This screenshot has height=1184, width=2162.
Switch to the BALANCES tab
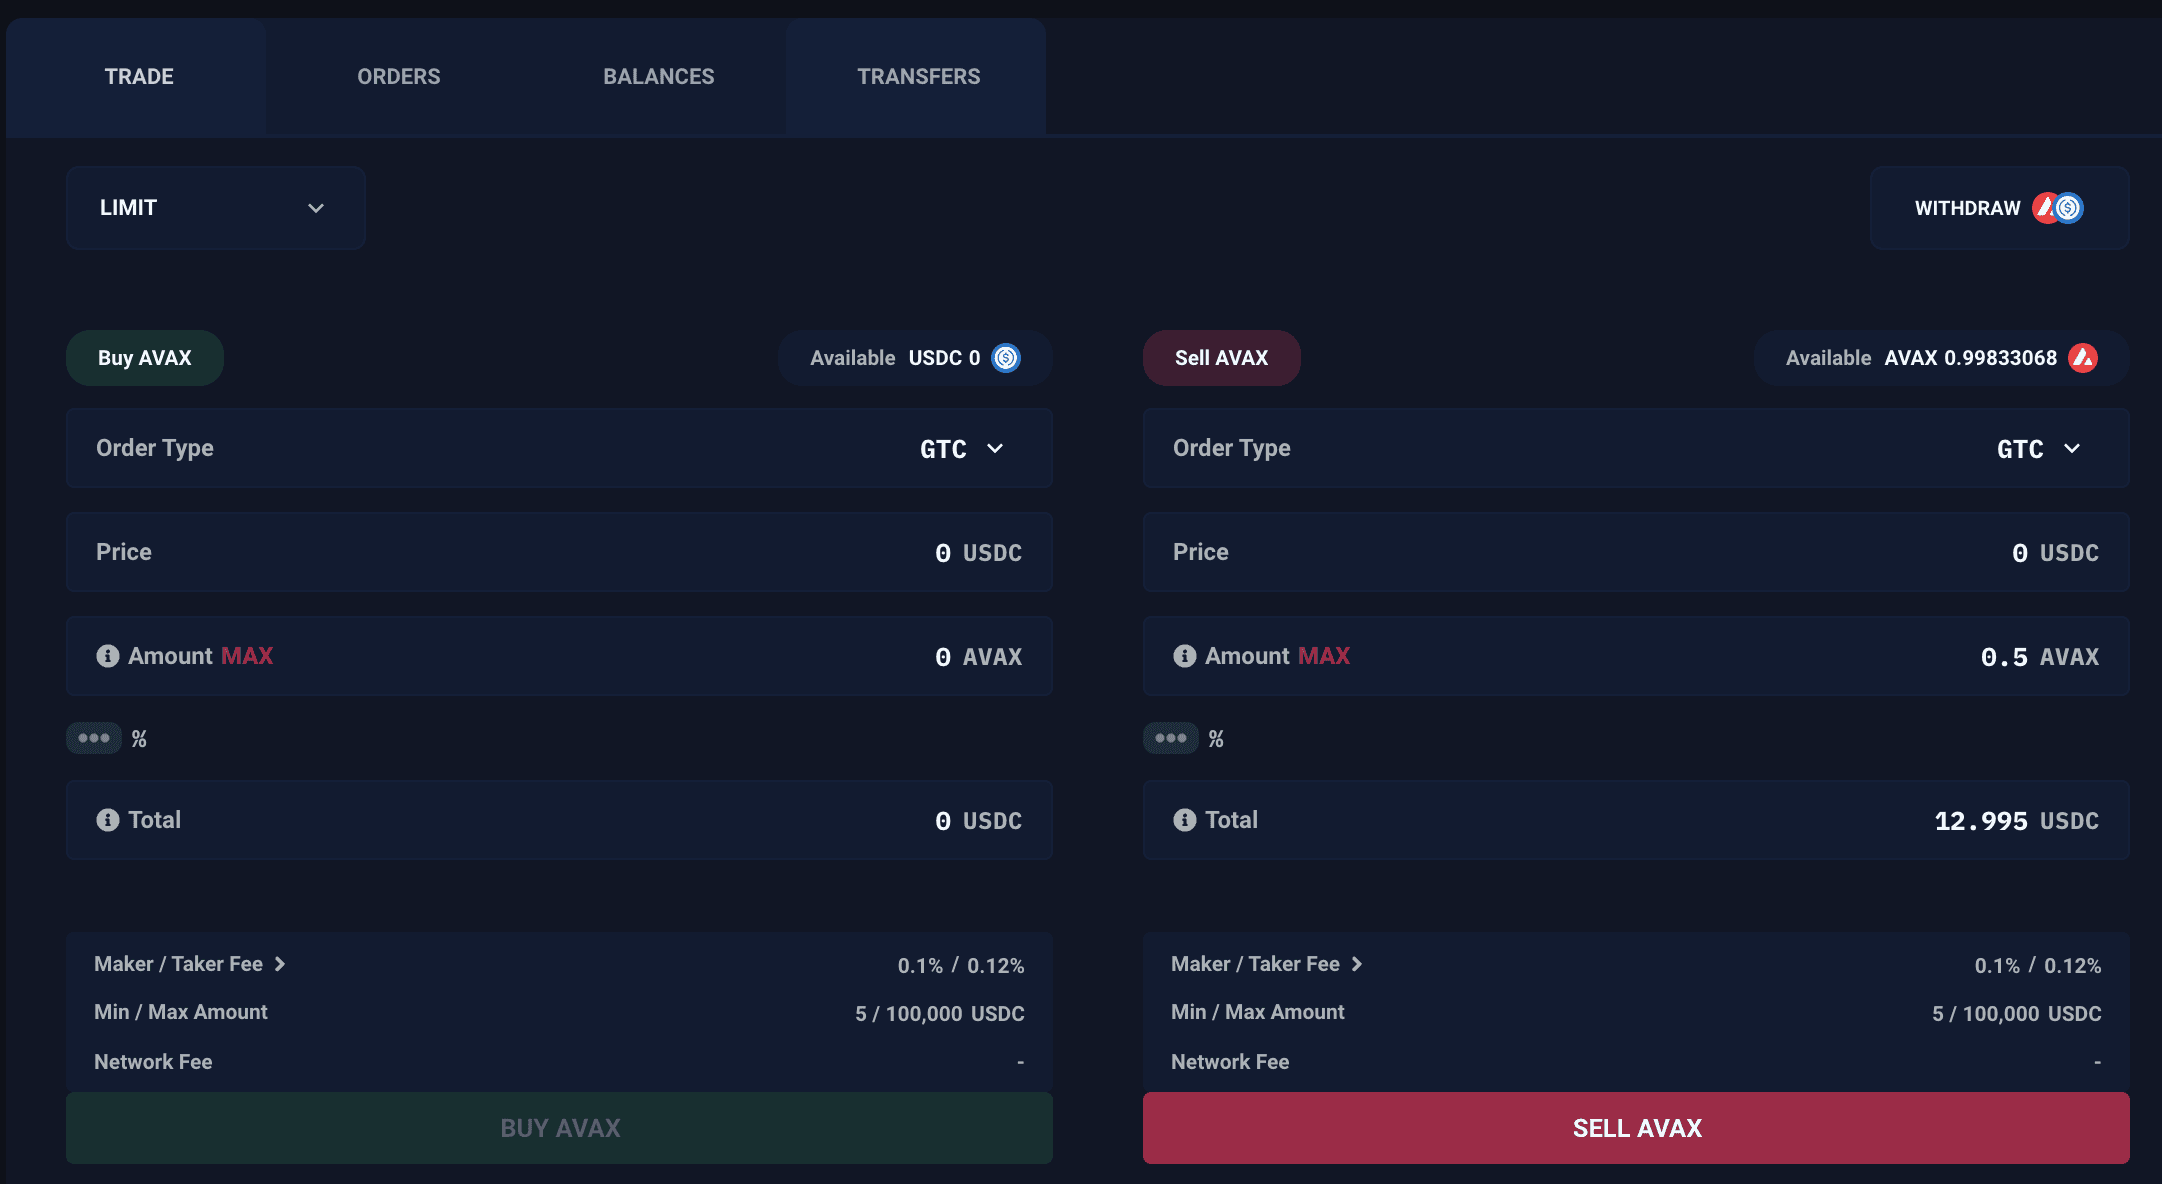coord(658,77)
